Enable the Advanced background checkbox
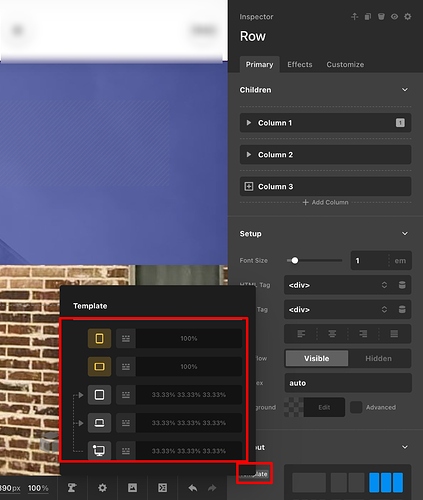The width and height of the screenshot is (423, 500). click(356, 407)
